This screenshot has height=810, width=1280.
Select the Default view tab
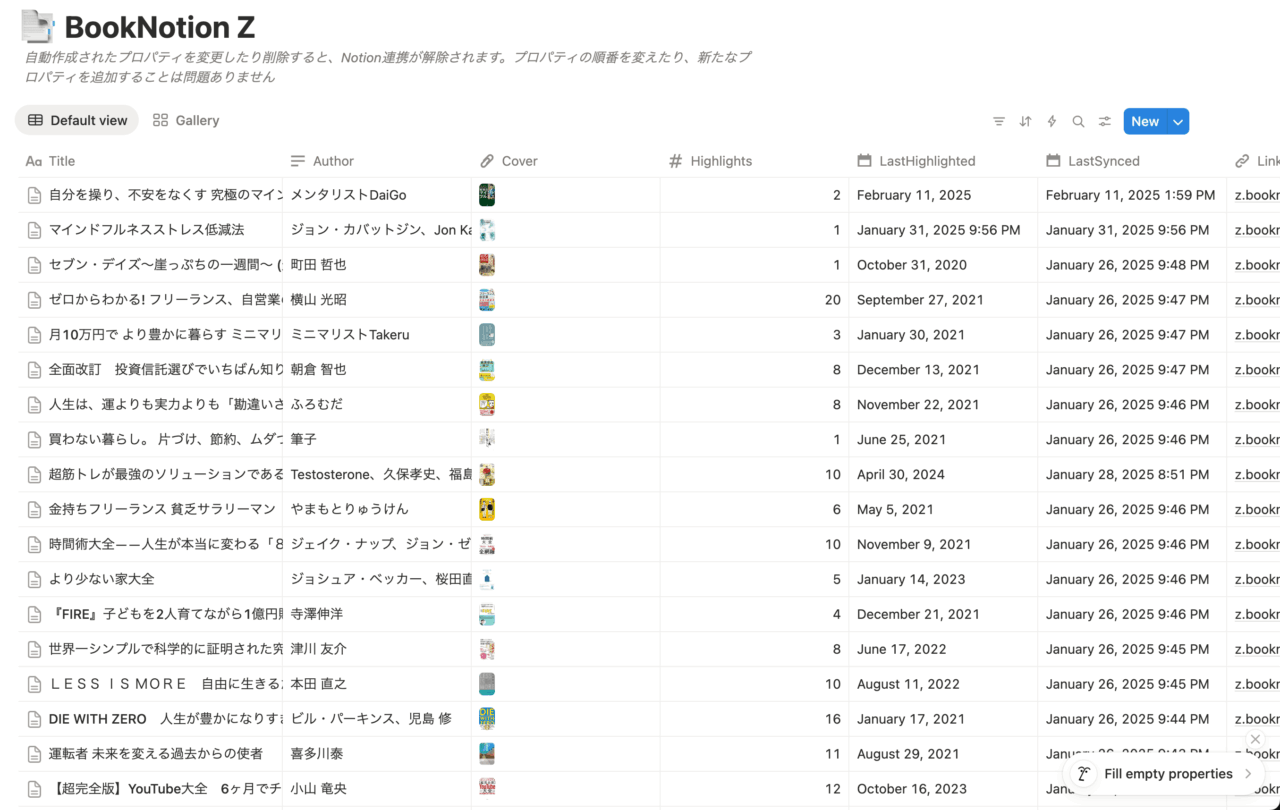pos(76,120)
